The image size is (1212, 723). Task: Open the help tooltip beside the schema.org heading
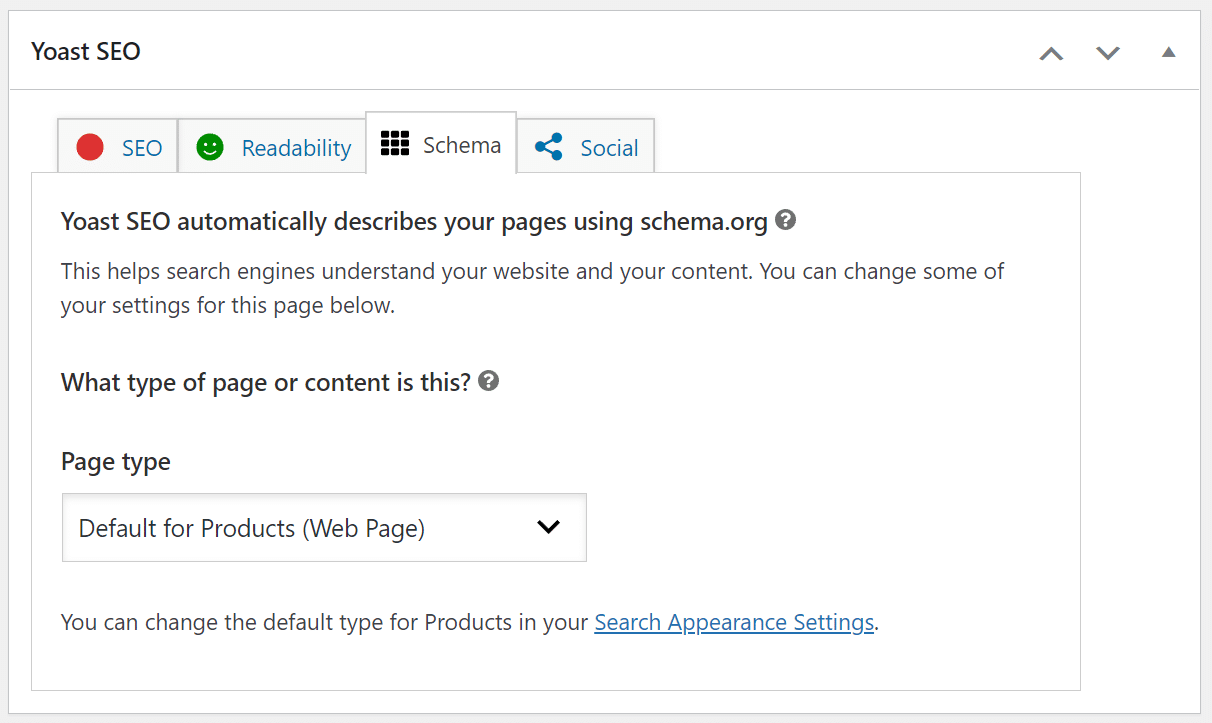point(785,220)
